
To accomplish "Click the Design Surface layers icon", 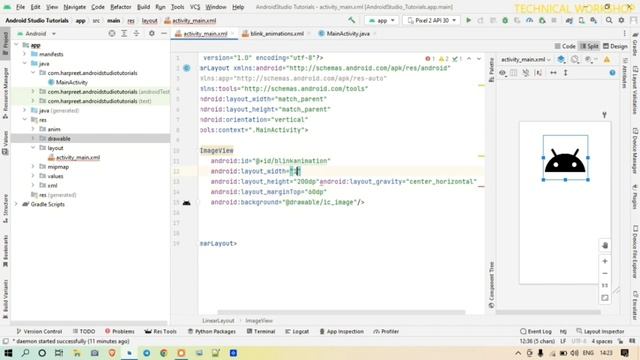I will (x=561, y=60).
